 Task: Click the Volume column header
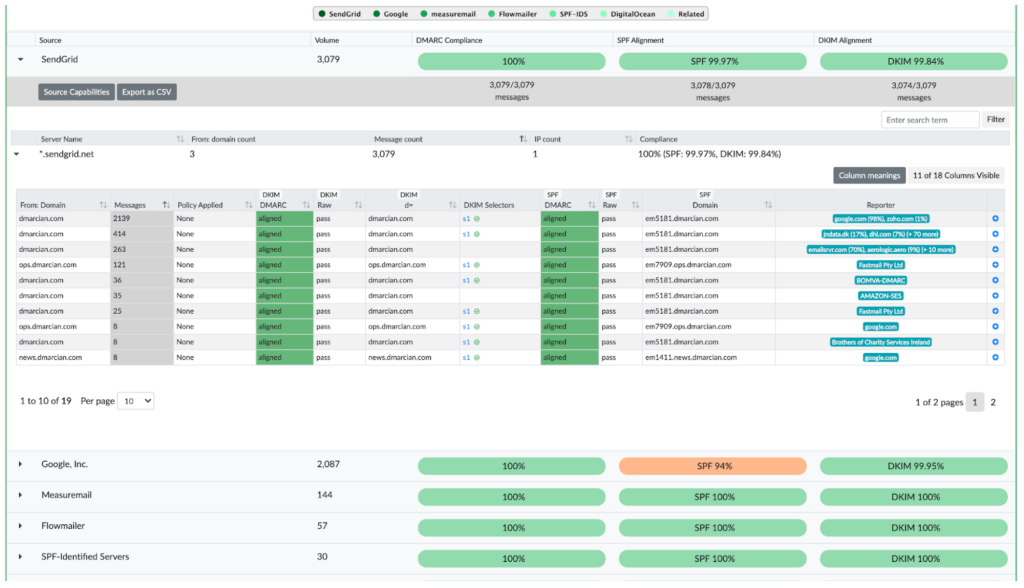click(327, 41)
